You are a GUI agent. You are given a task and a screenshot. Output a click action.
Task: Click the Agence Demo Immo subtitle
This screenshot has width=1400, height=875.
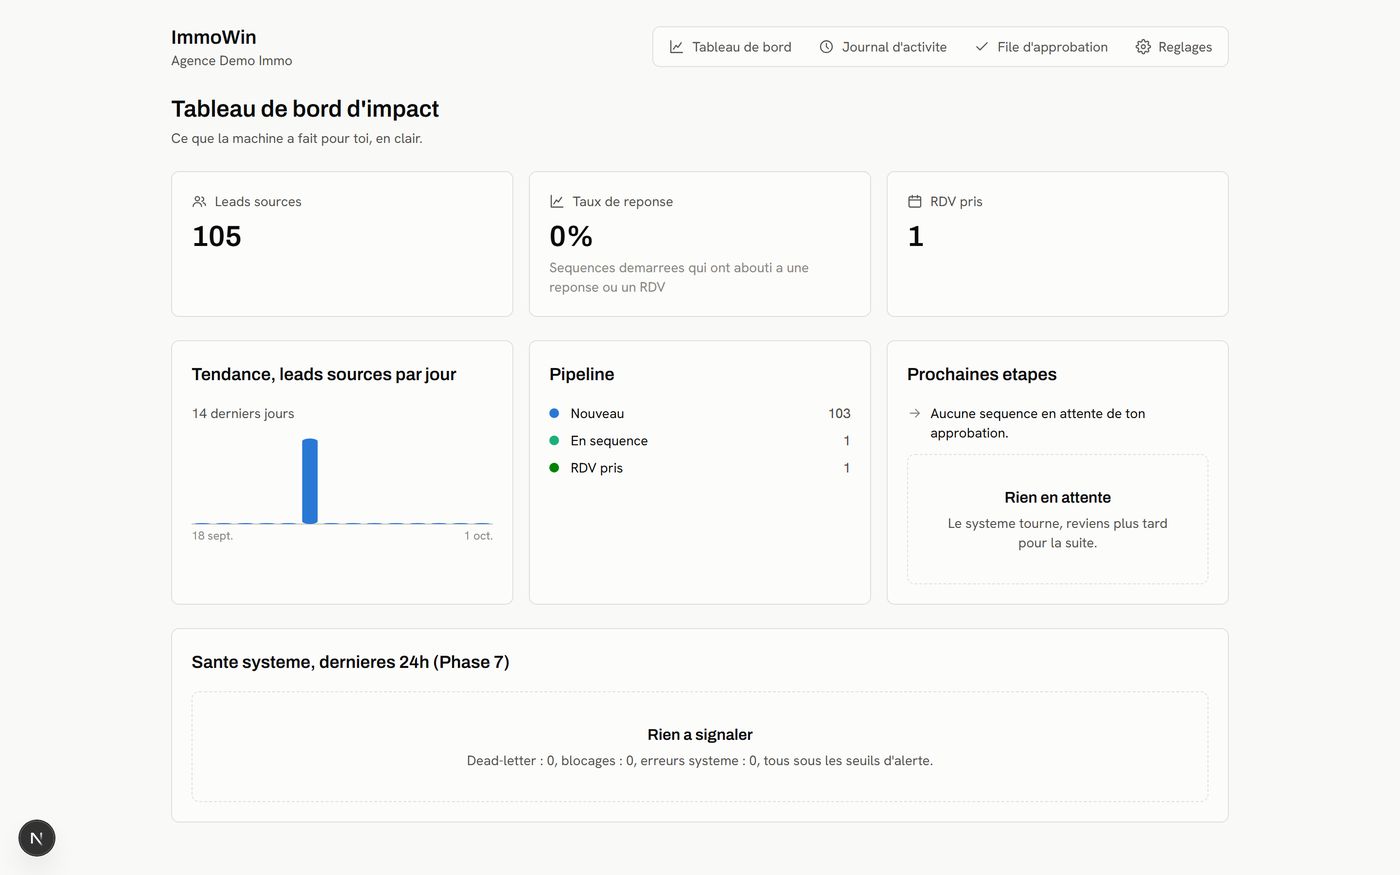coord(232,60)
